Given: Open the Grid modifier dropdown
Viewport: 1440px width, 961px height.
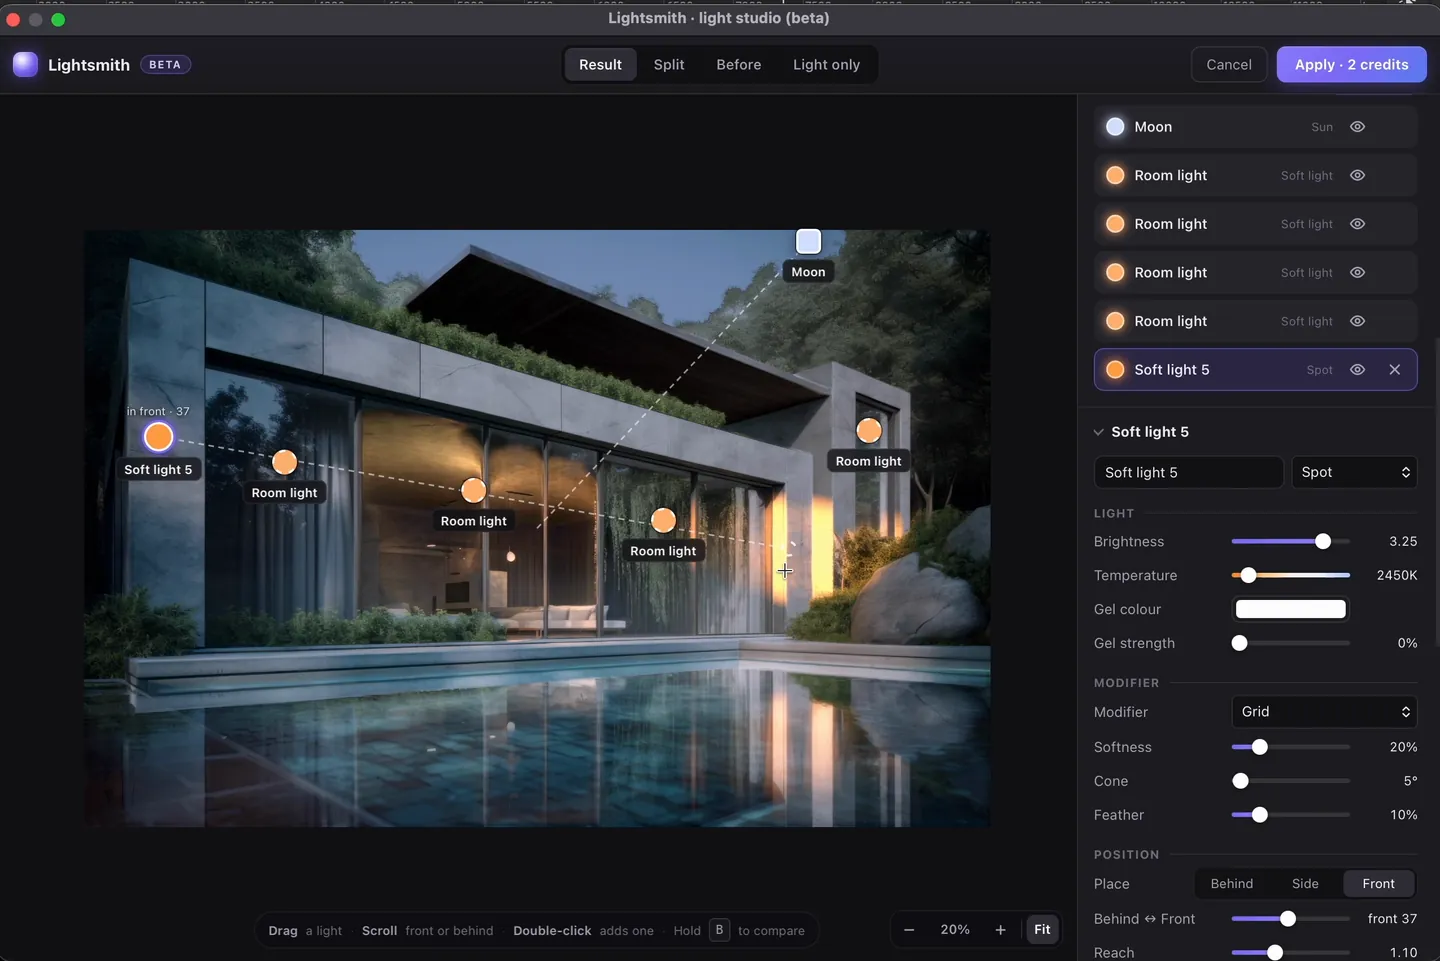Looking at the screenshot, I should [1324, 712].
